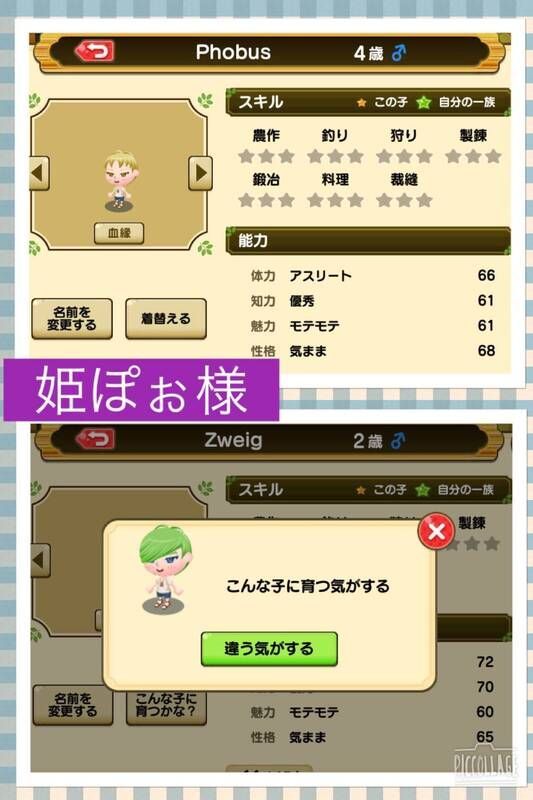
Task: Tap the こんな子に育つかな？ button
Action: 166,705
